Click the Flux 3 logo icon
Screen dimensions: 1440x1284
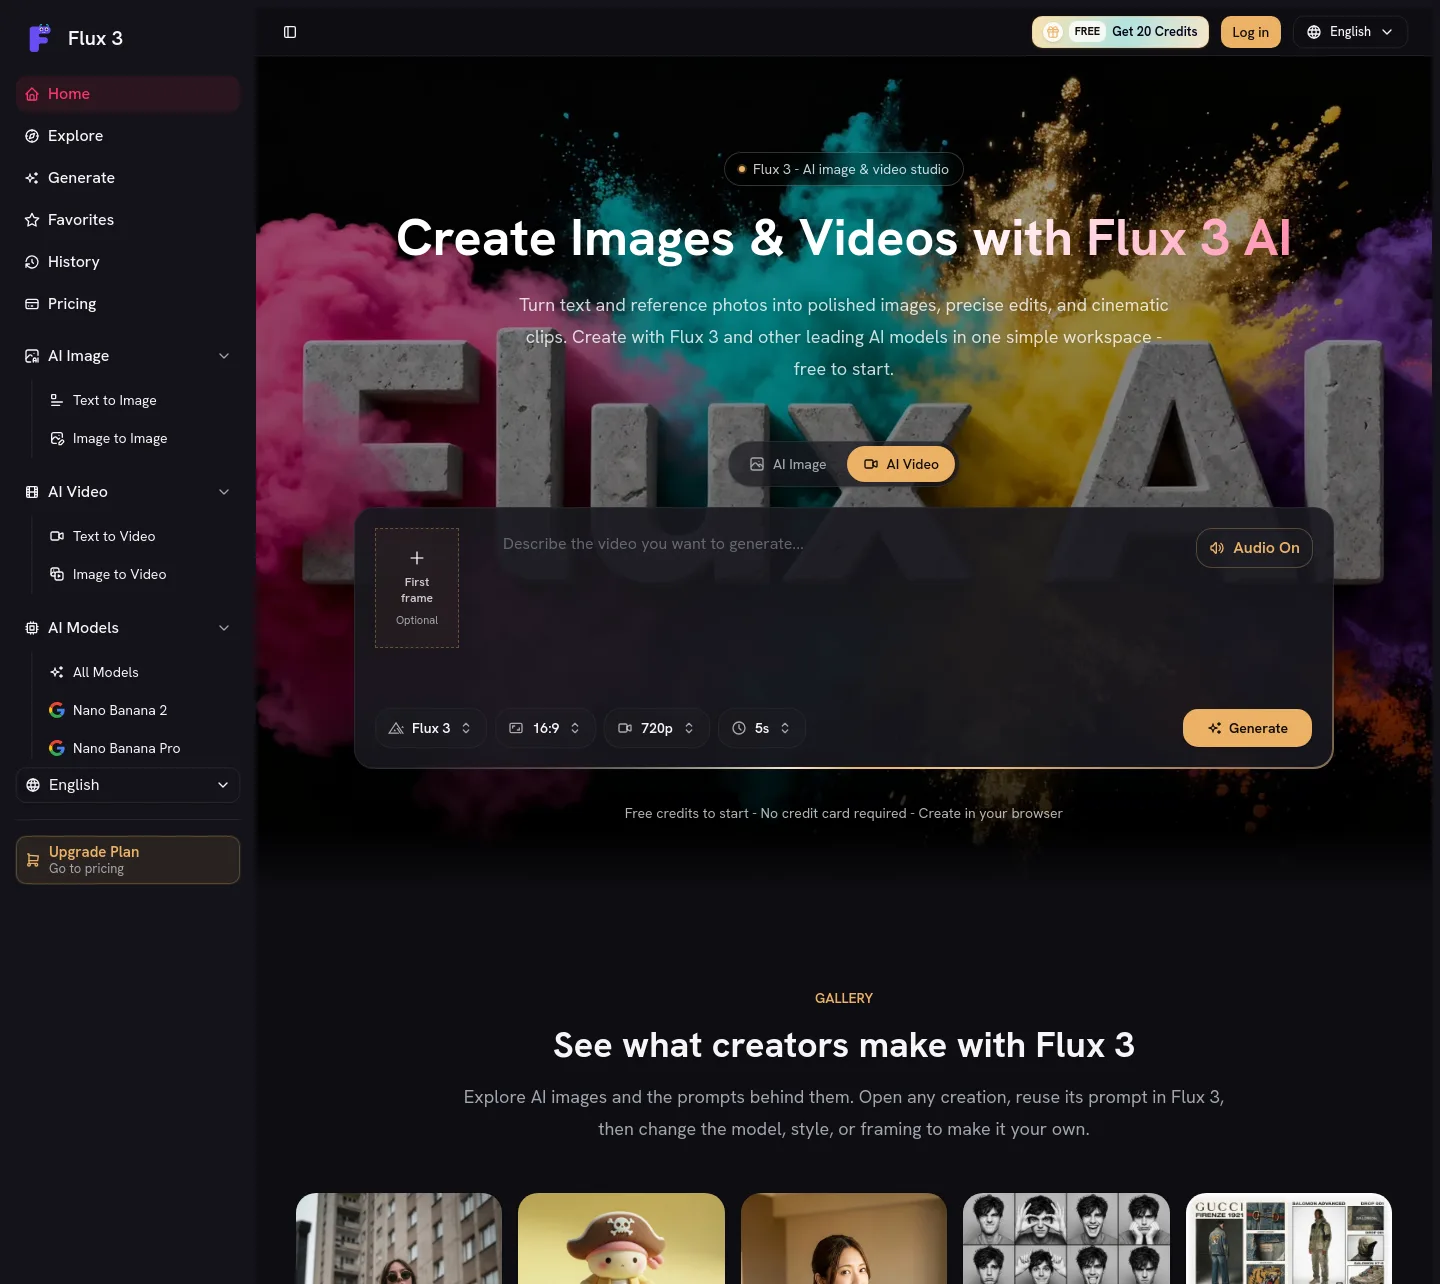pos(40,38)
